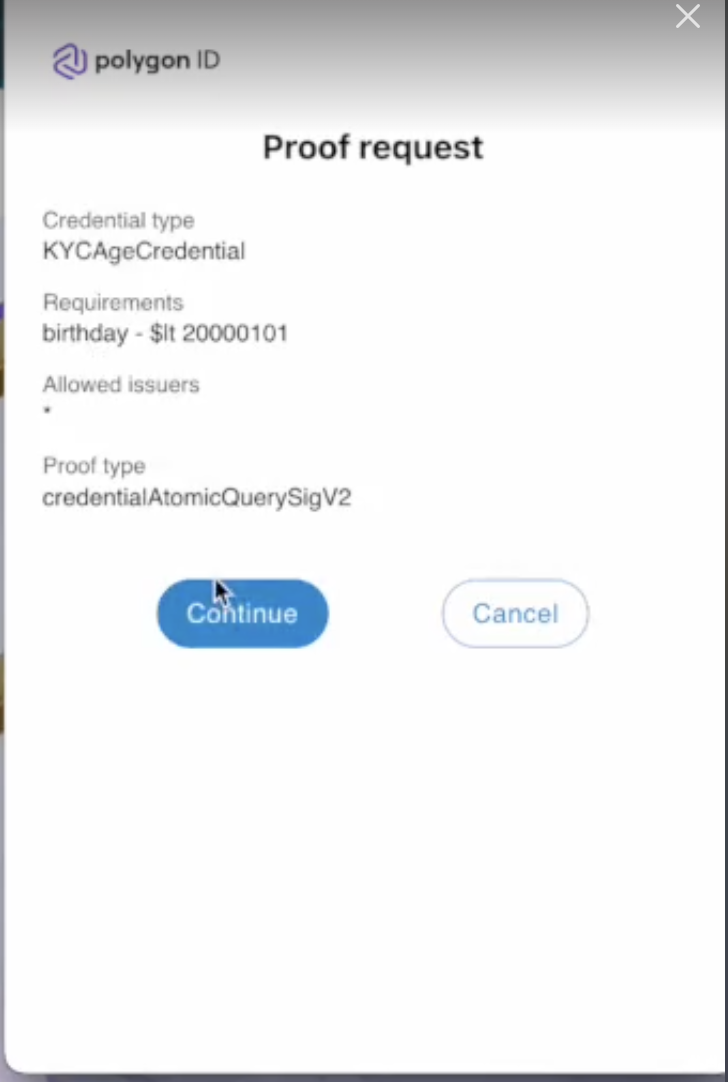This screenshot has width=728, height=1082.
Task: Click the Proof type label
Action: (94, 466)
